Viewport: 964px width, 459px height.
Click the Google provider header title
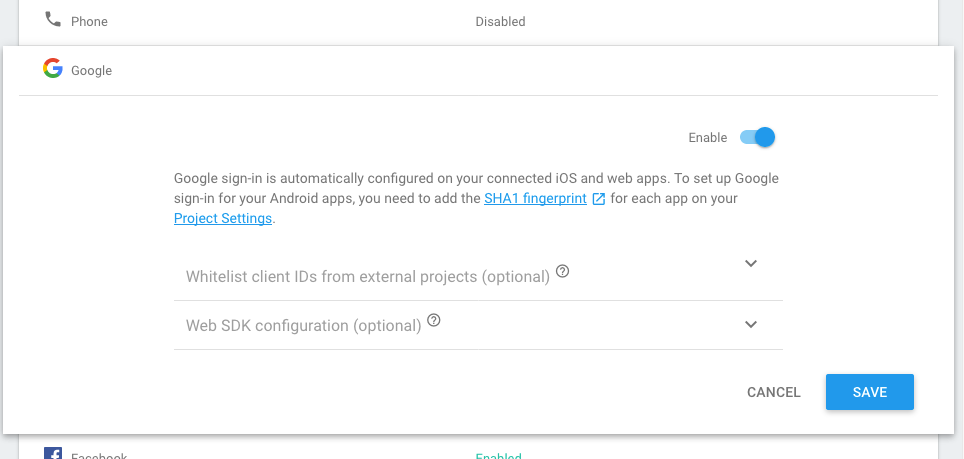(92, 71)
